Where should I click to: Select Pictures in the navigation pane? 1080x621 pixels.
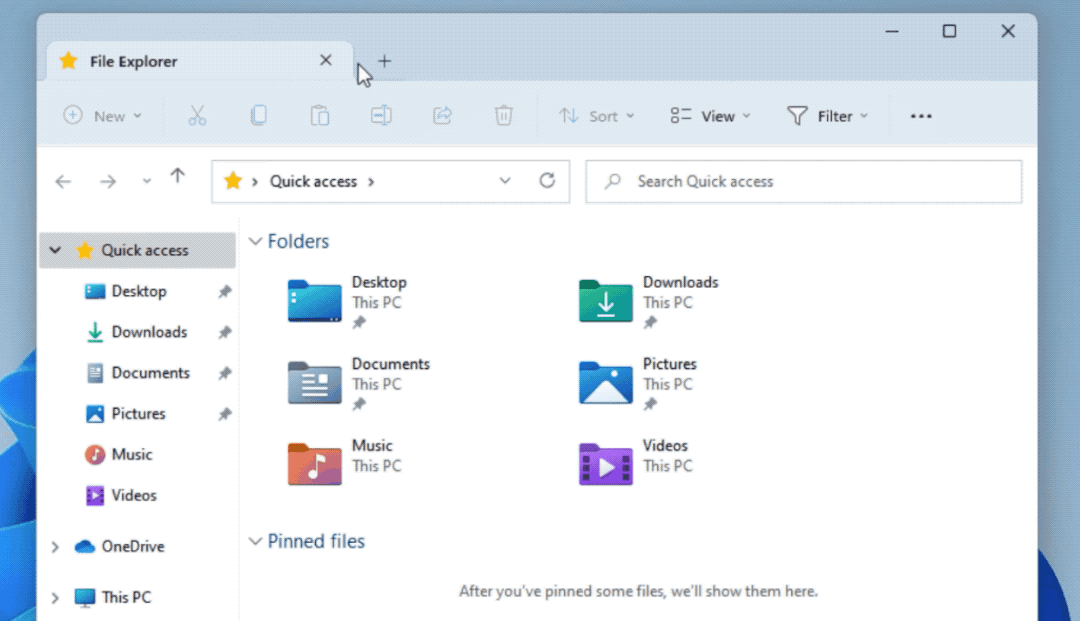138,414
